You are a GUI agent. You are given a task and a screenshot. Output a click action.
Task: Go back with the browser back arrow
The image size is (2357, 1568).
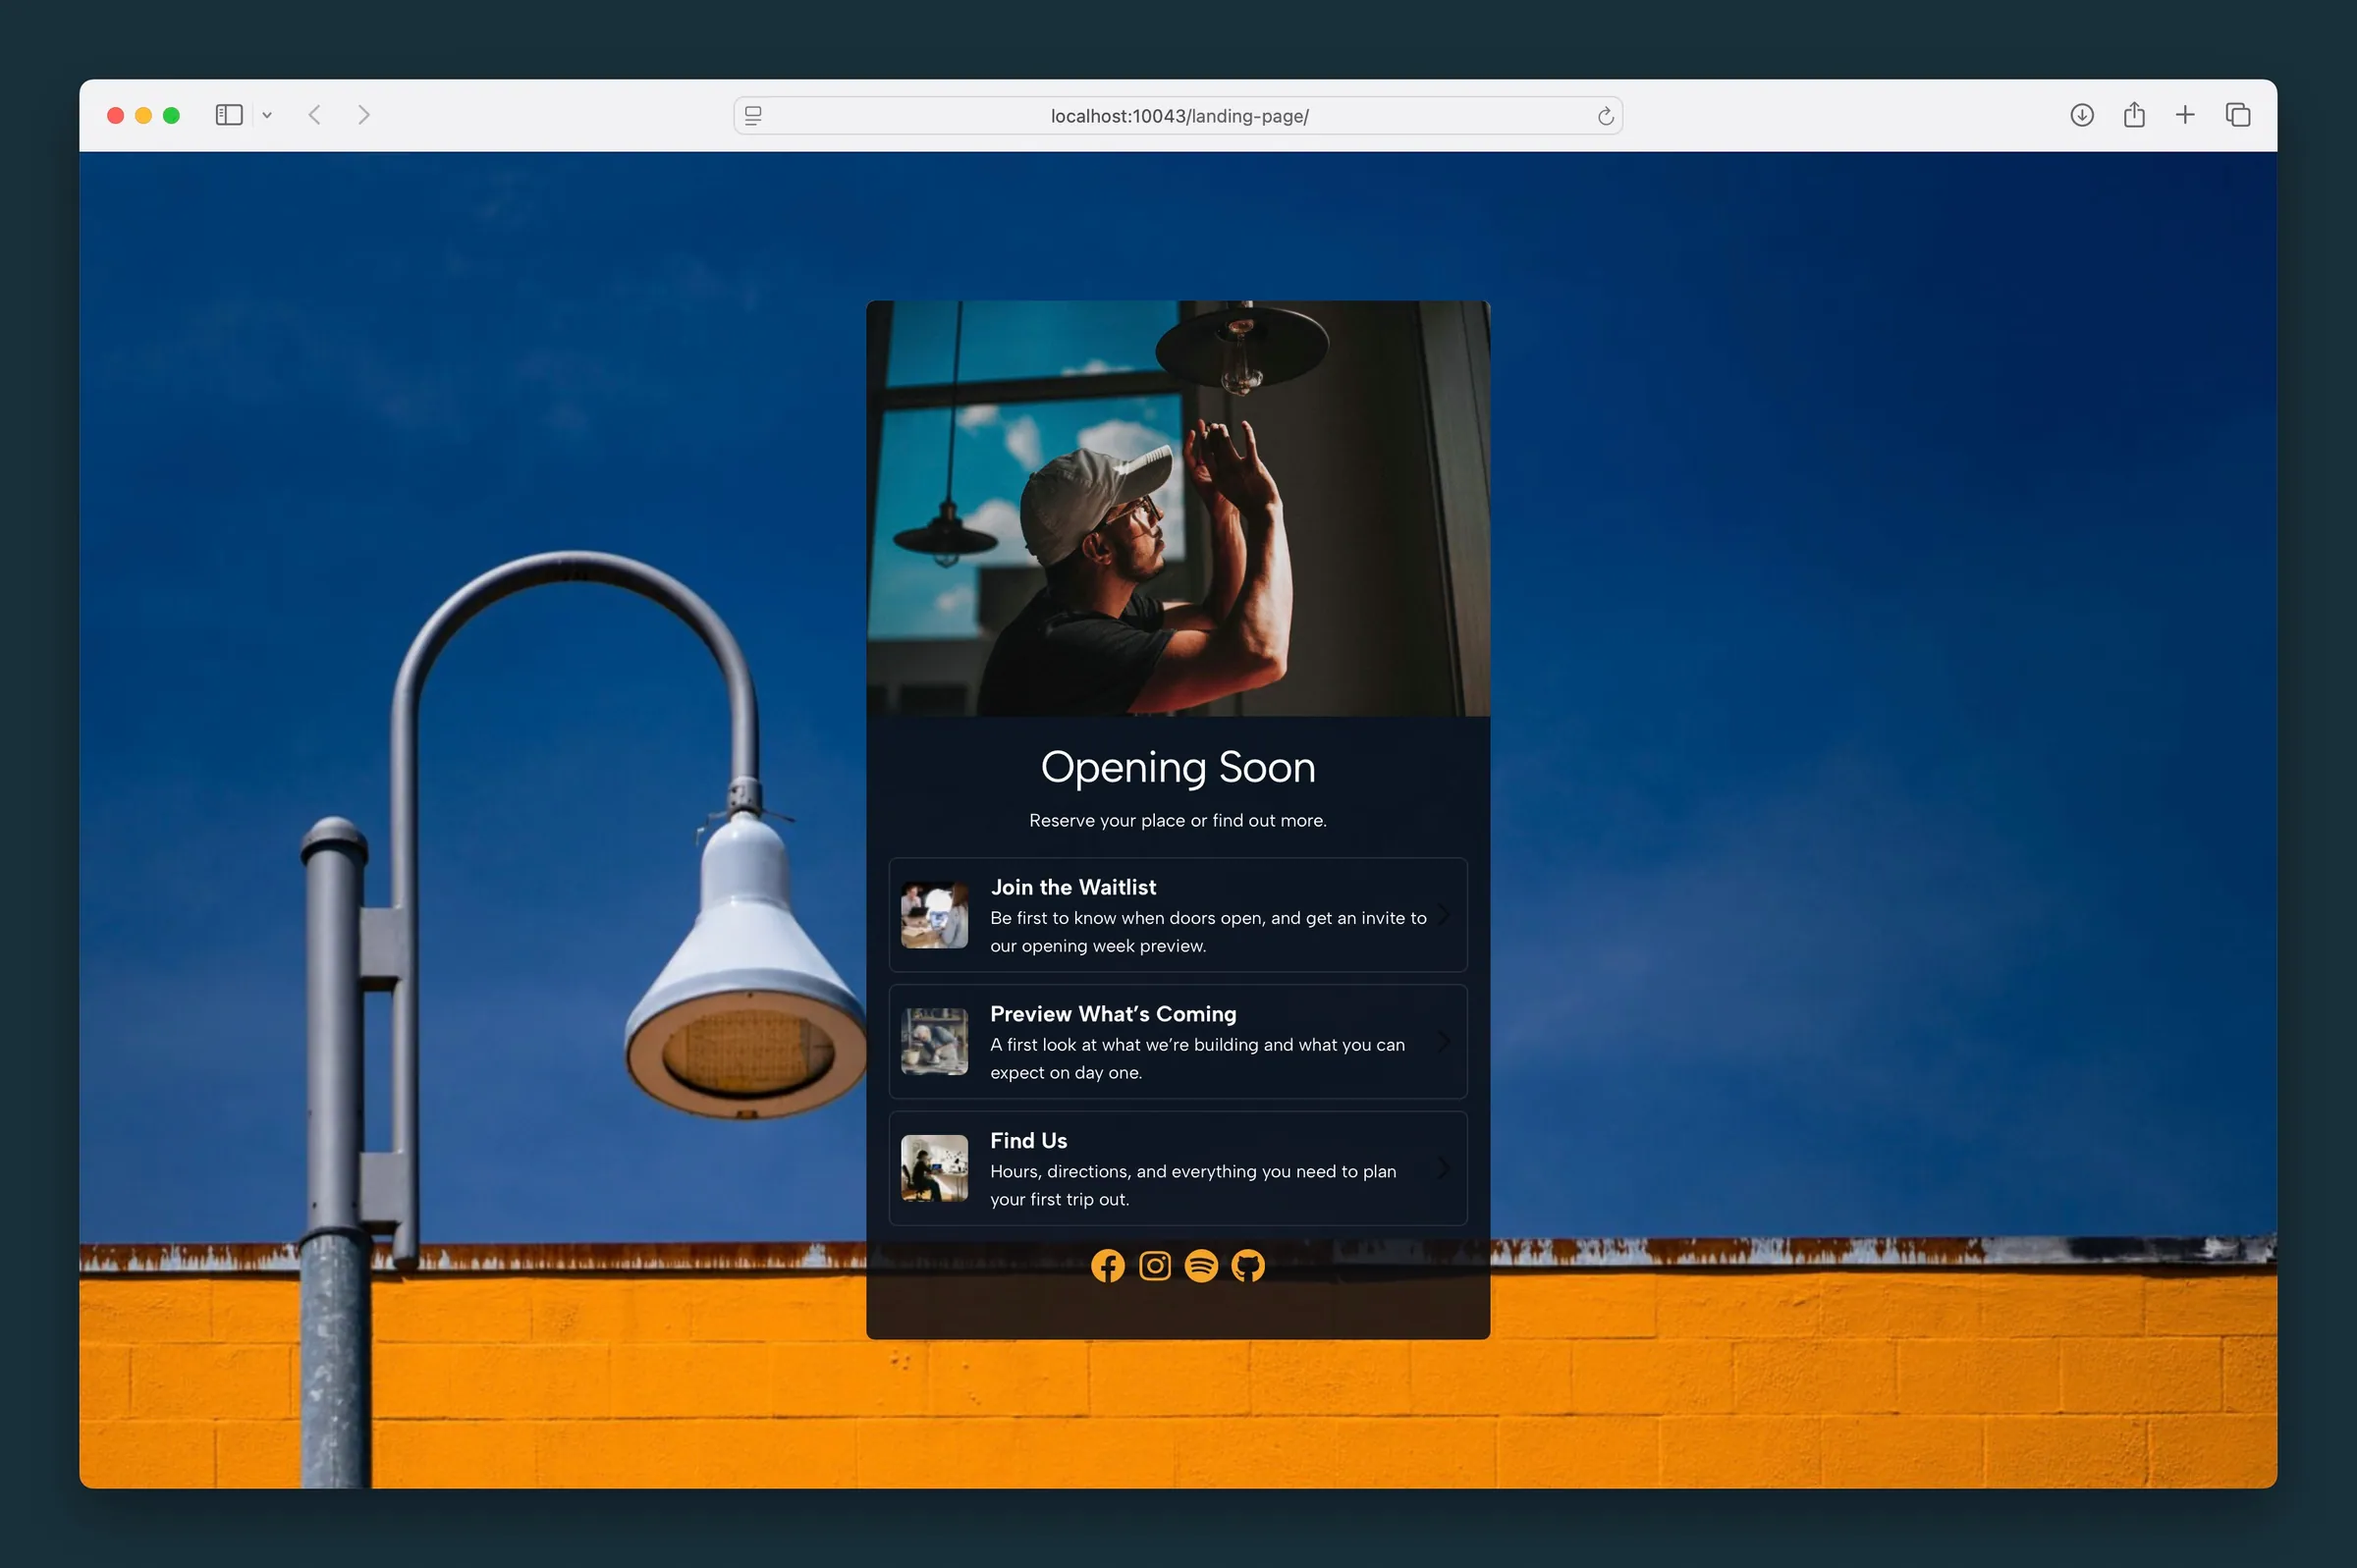314,115
